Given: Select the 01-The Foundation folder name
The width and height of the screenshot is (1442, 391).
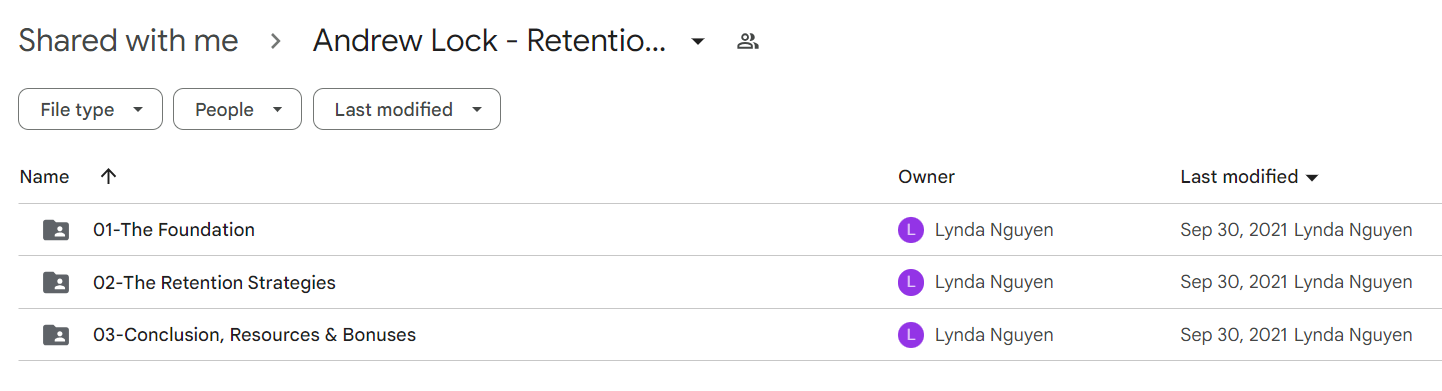Looking at the screenshot, I should pos(174,230).
